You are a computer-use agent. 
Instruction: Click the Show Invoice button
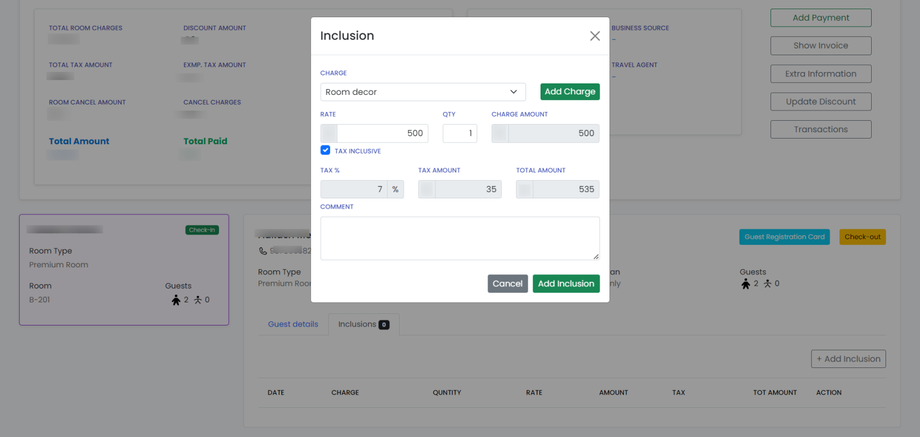(x=820, y=46)
